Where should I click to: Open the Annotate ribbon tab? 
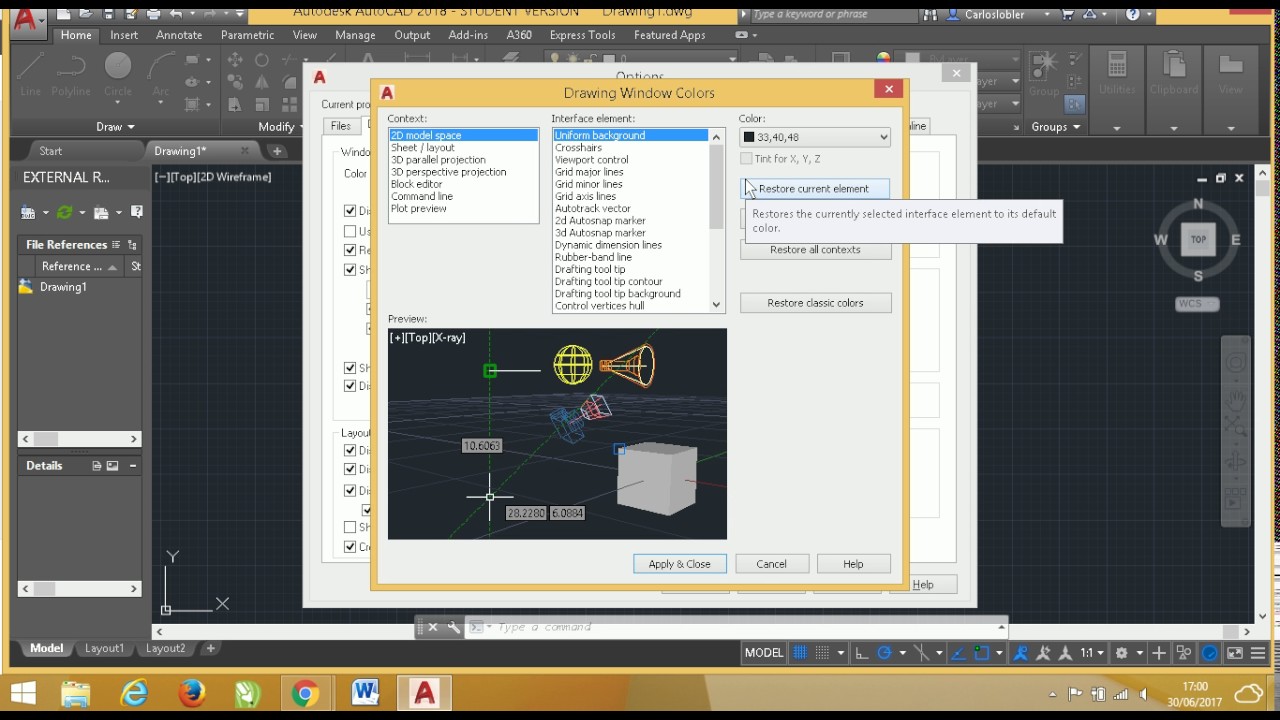[179, 35]
